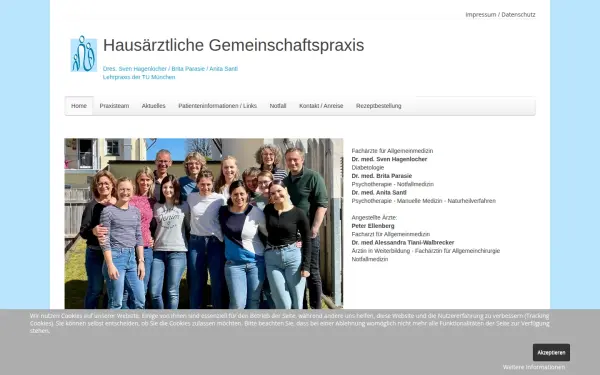Click the Angestellte Ärzte heading
Image resolution: width=600 pixels, height=375 pixels.
(x=374, y=218)
